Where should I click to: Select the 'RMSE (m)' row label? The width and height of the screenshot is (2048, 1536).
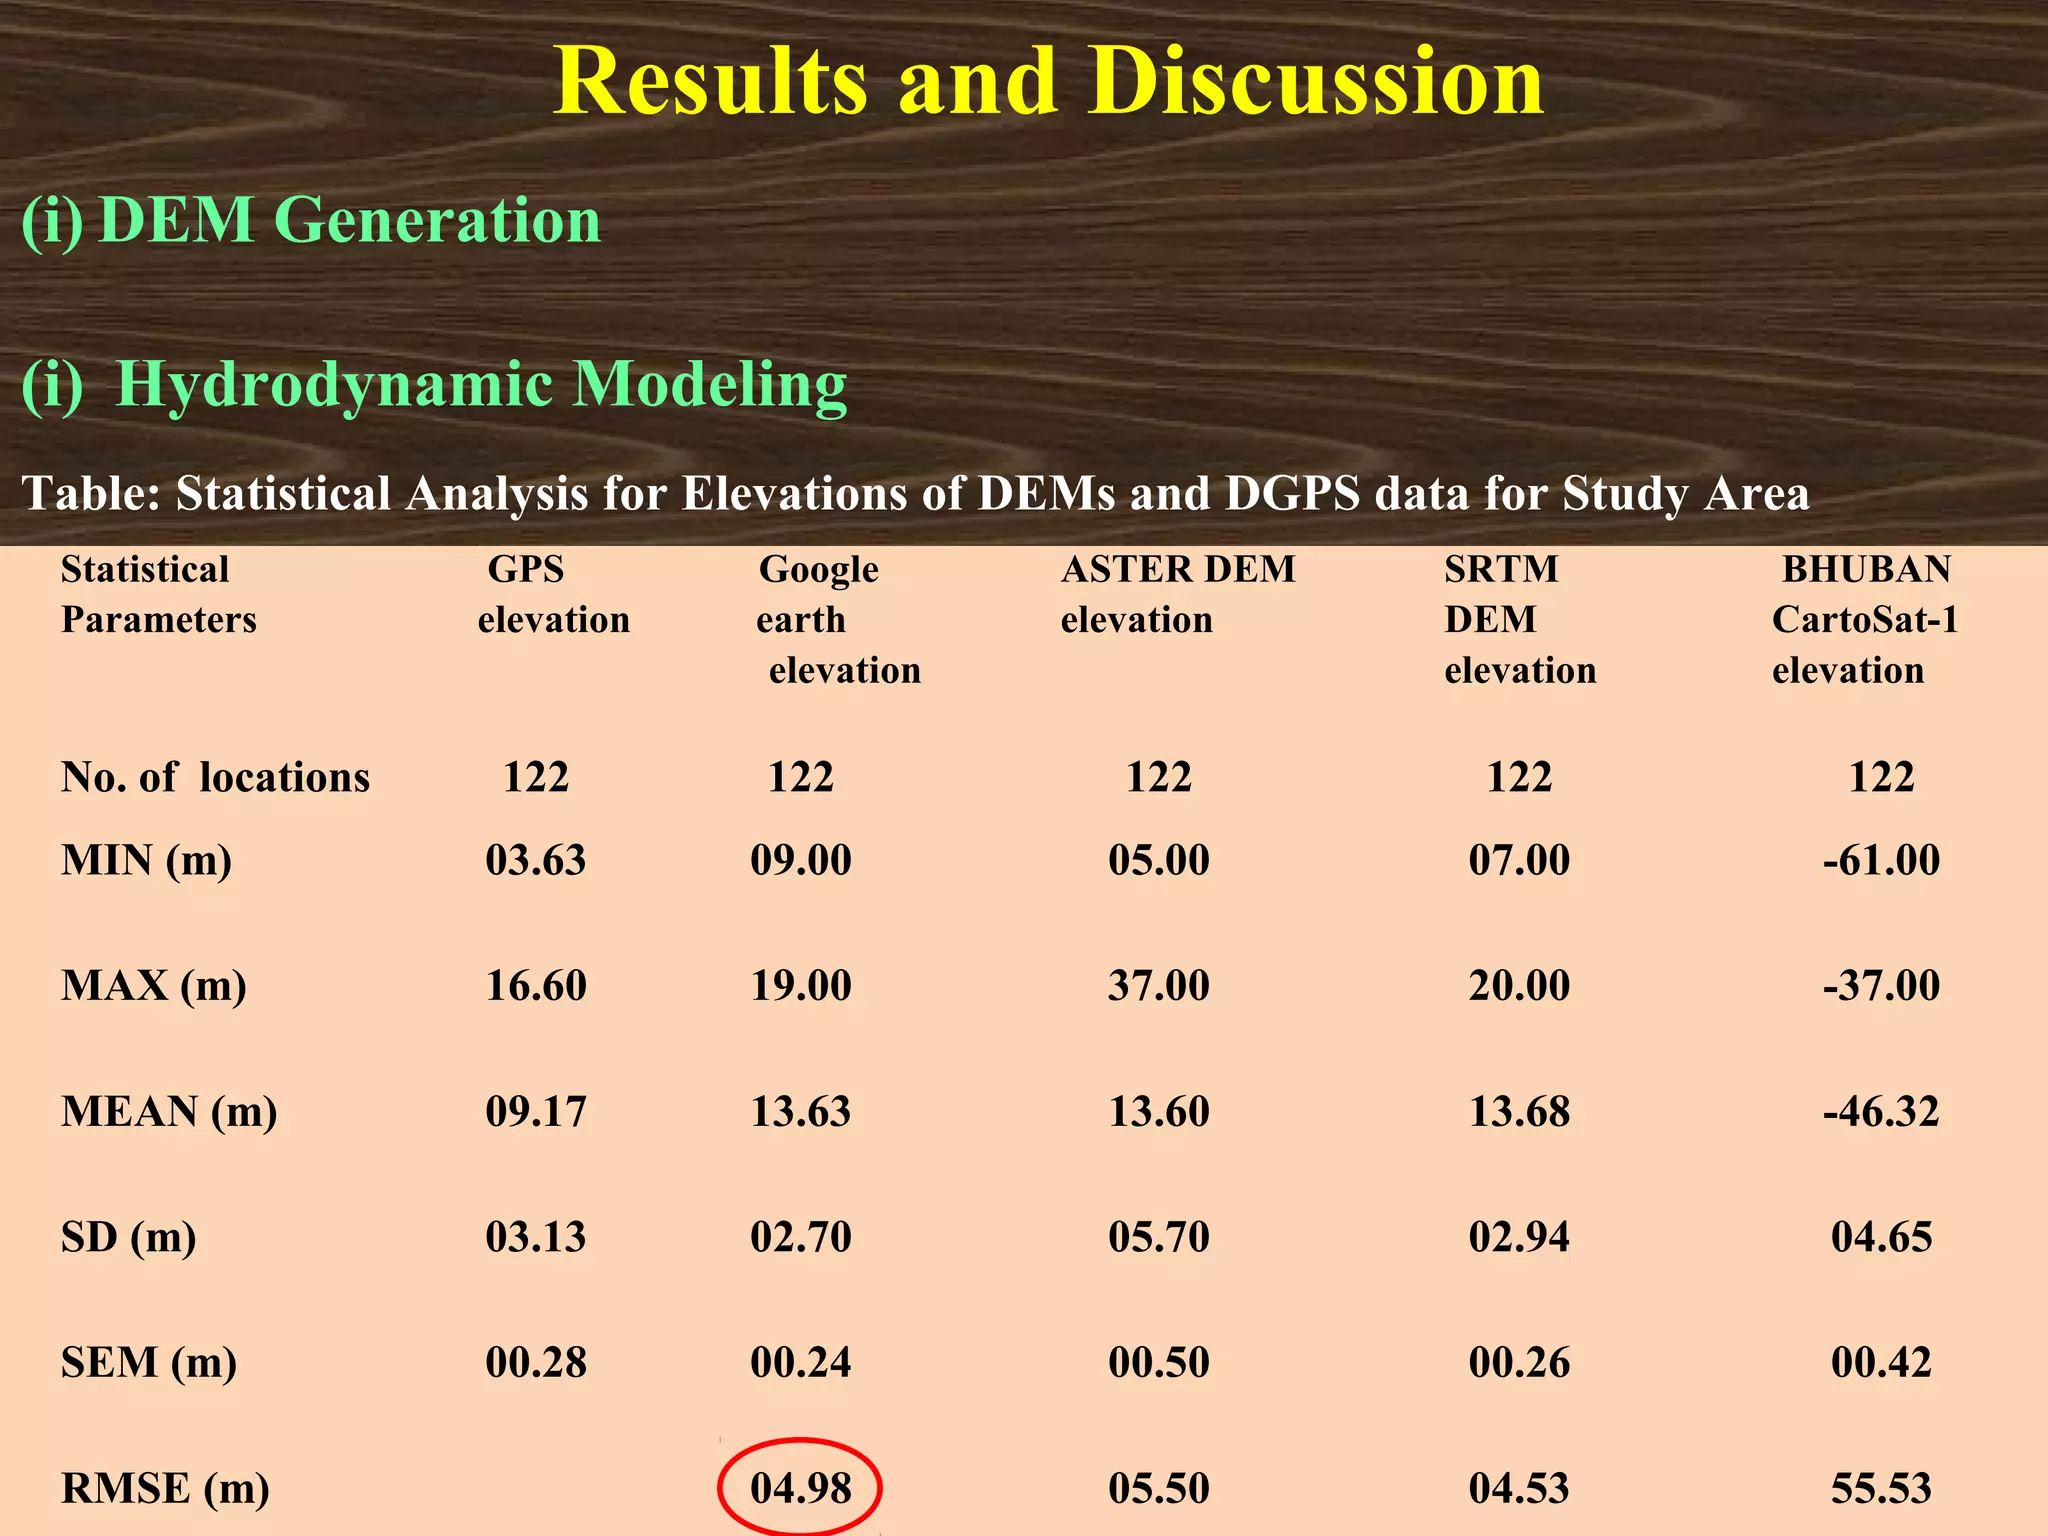click(x=165, y=1489)
